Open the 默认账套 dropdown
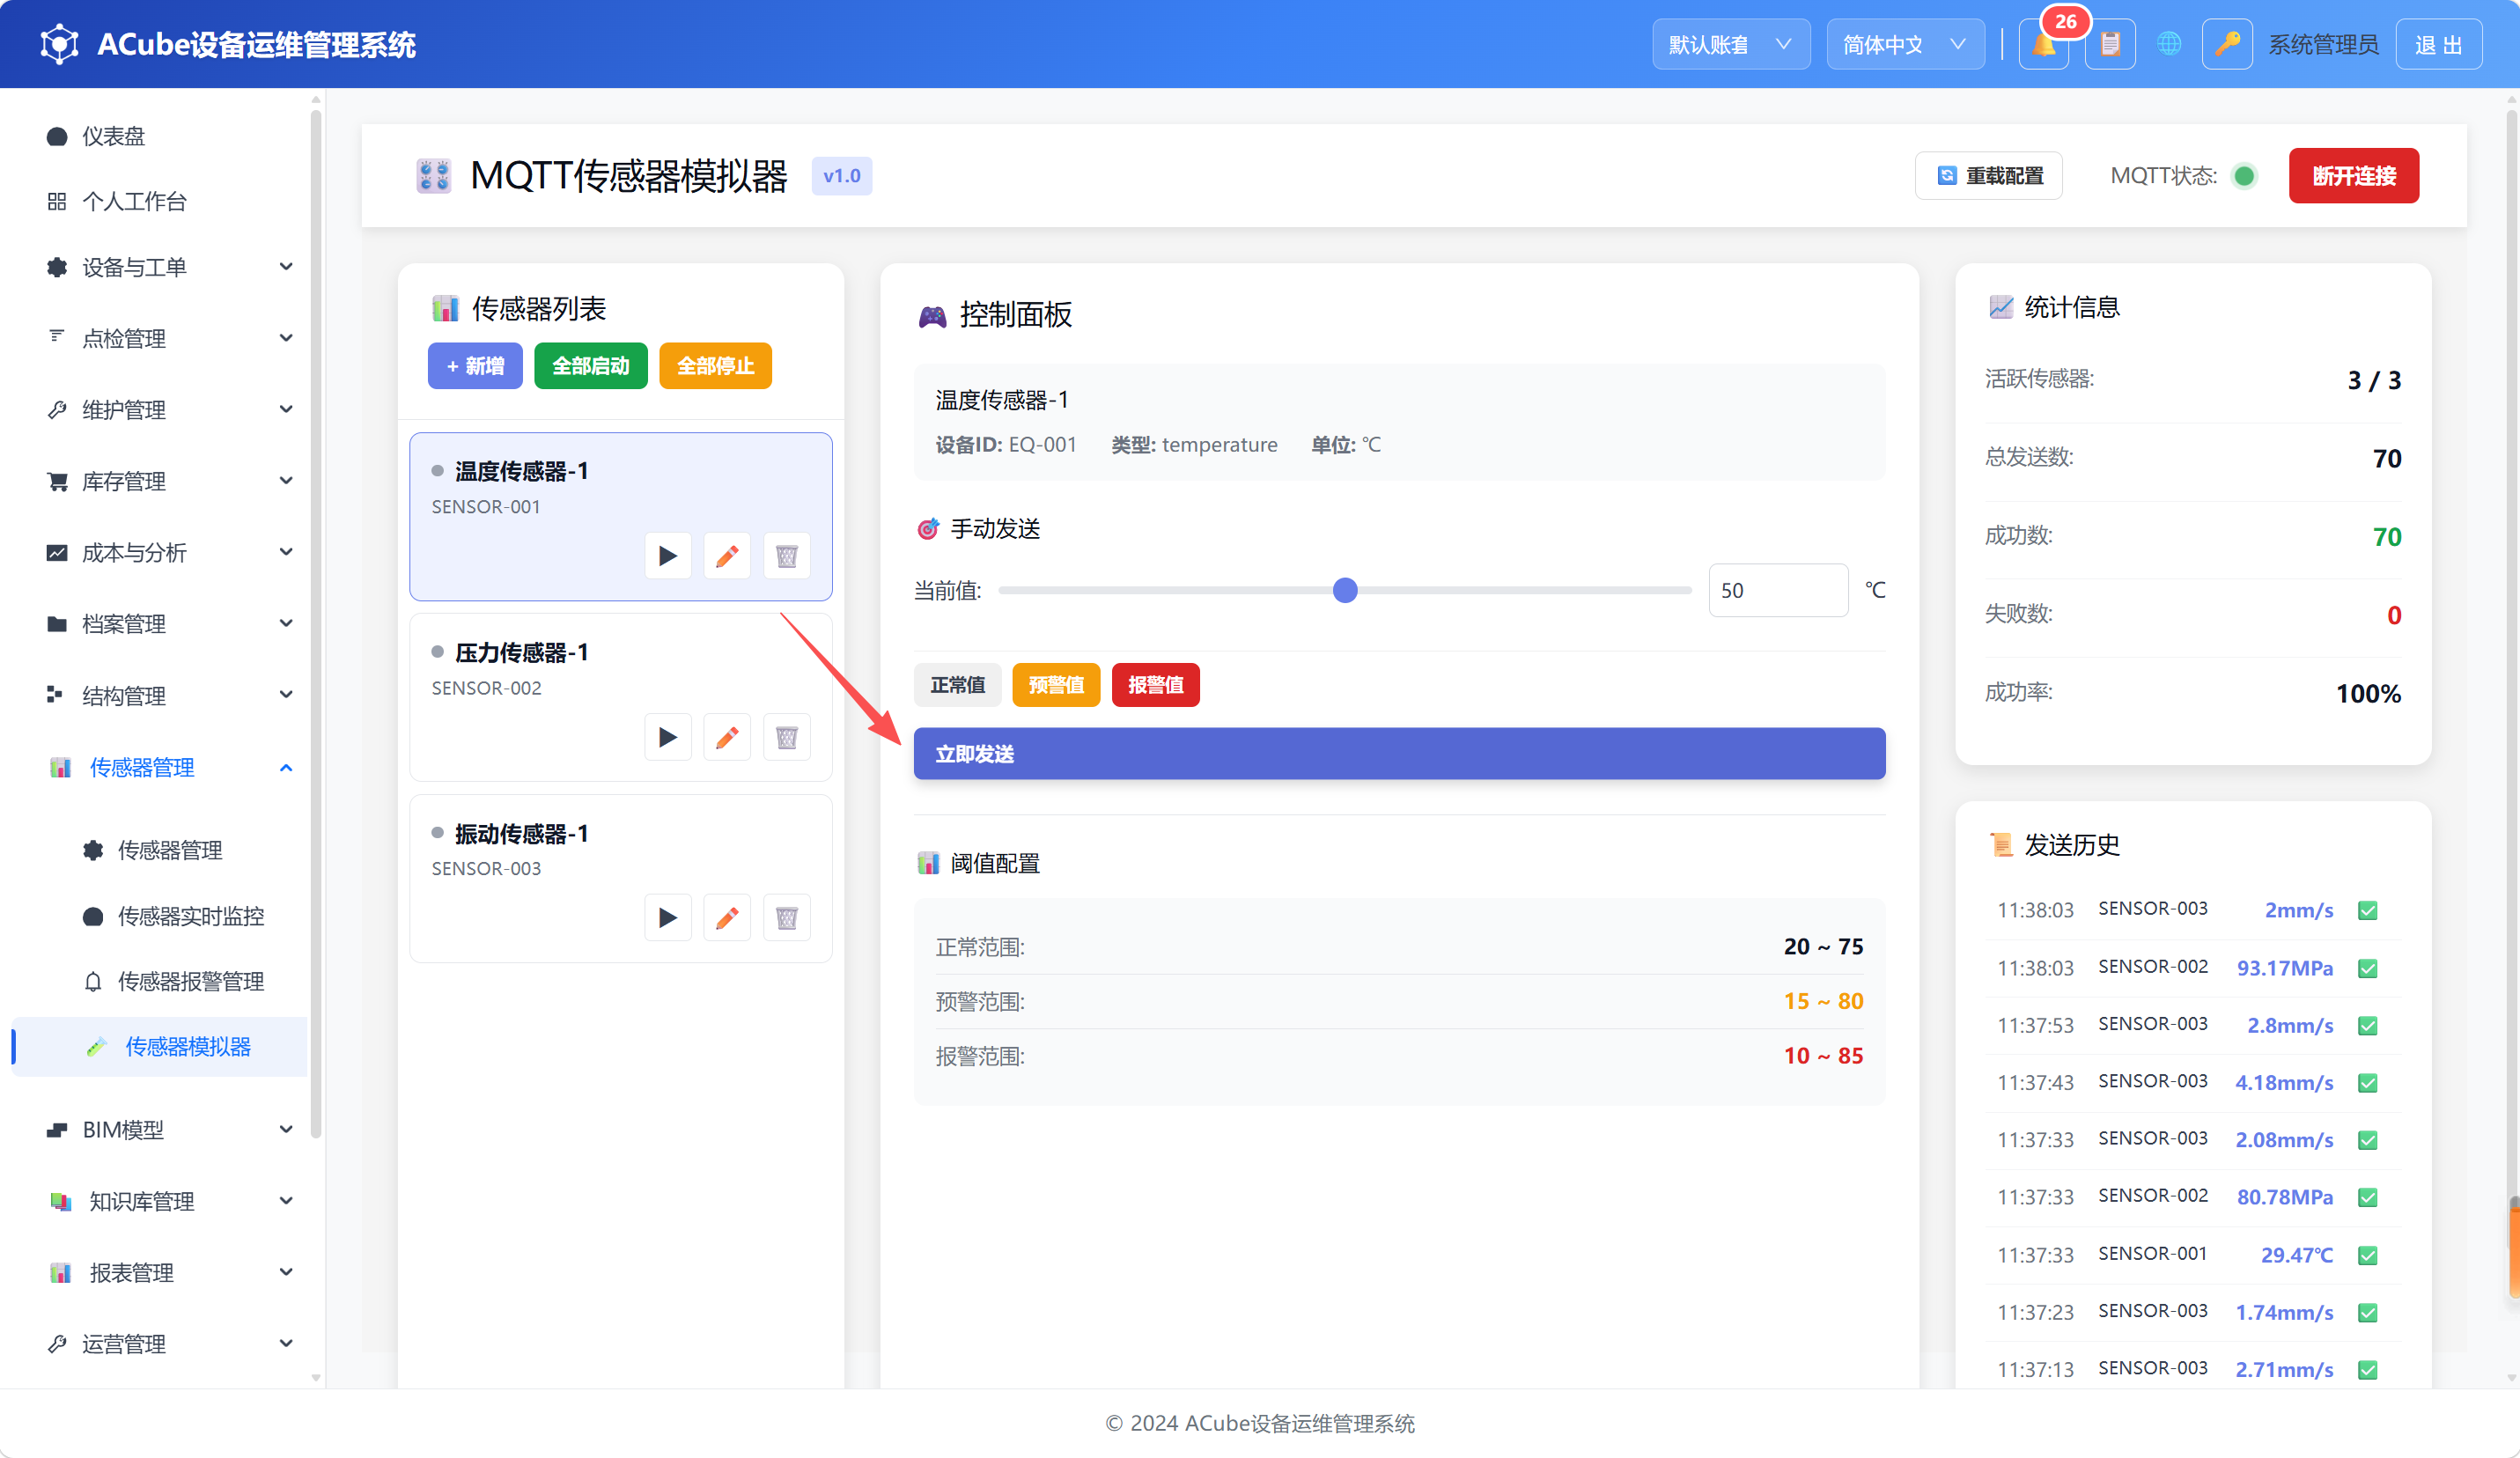This screenshot has width=2520, height=1458. pyautogui.click(x=1731, y=44)
